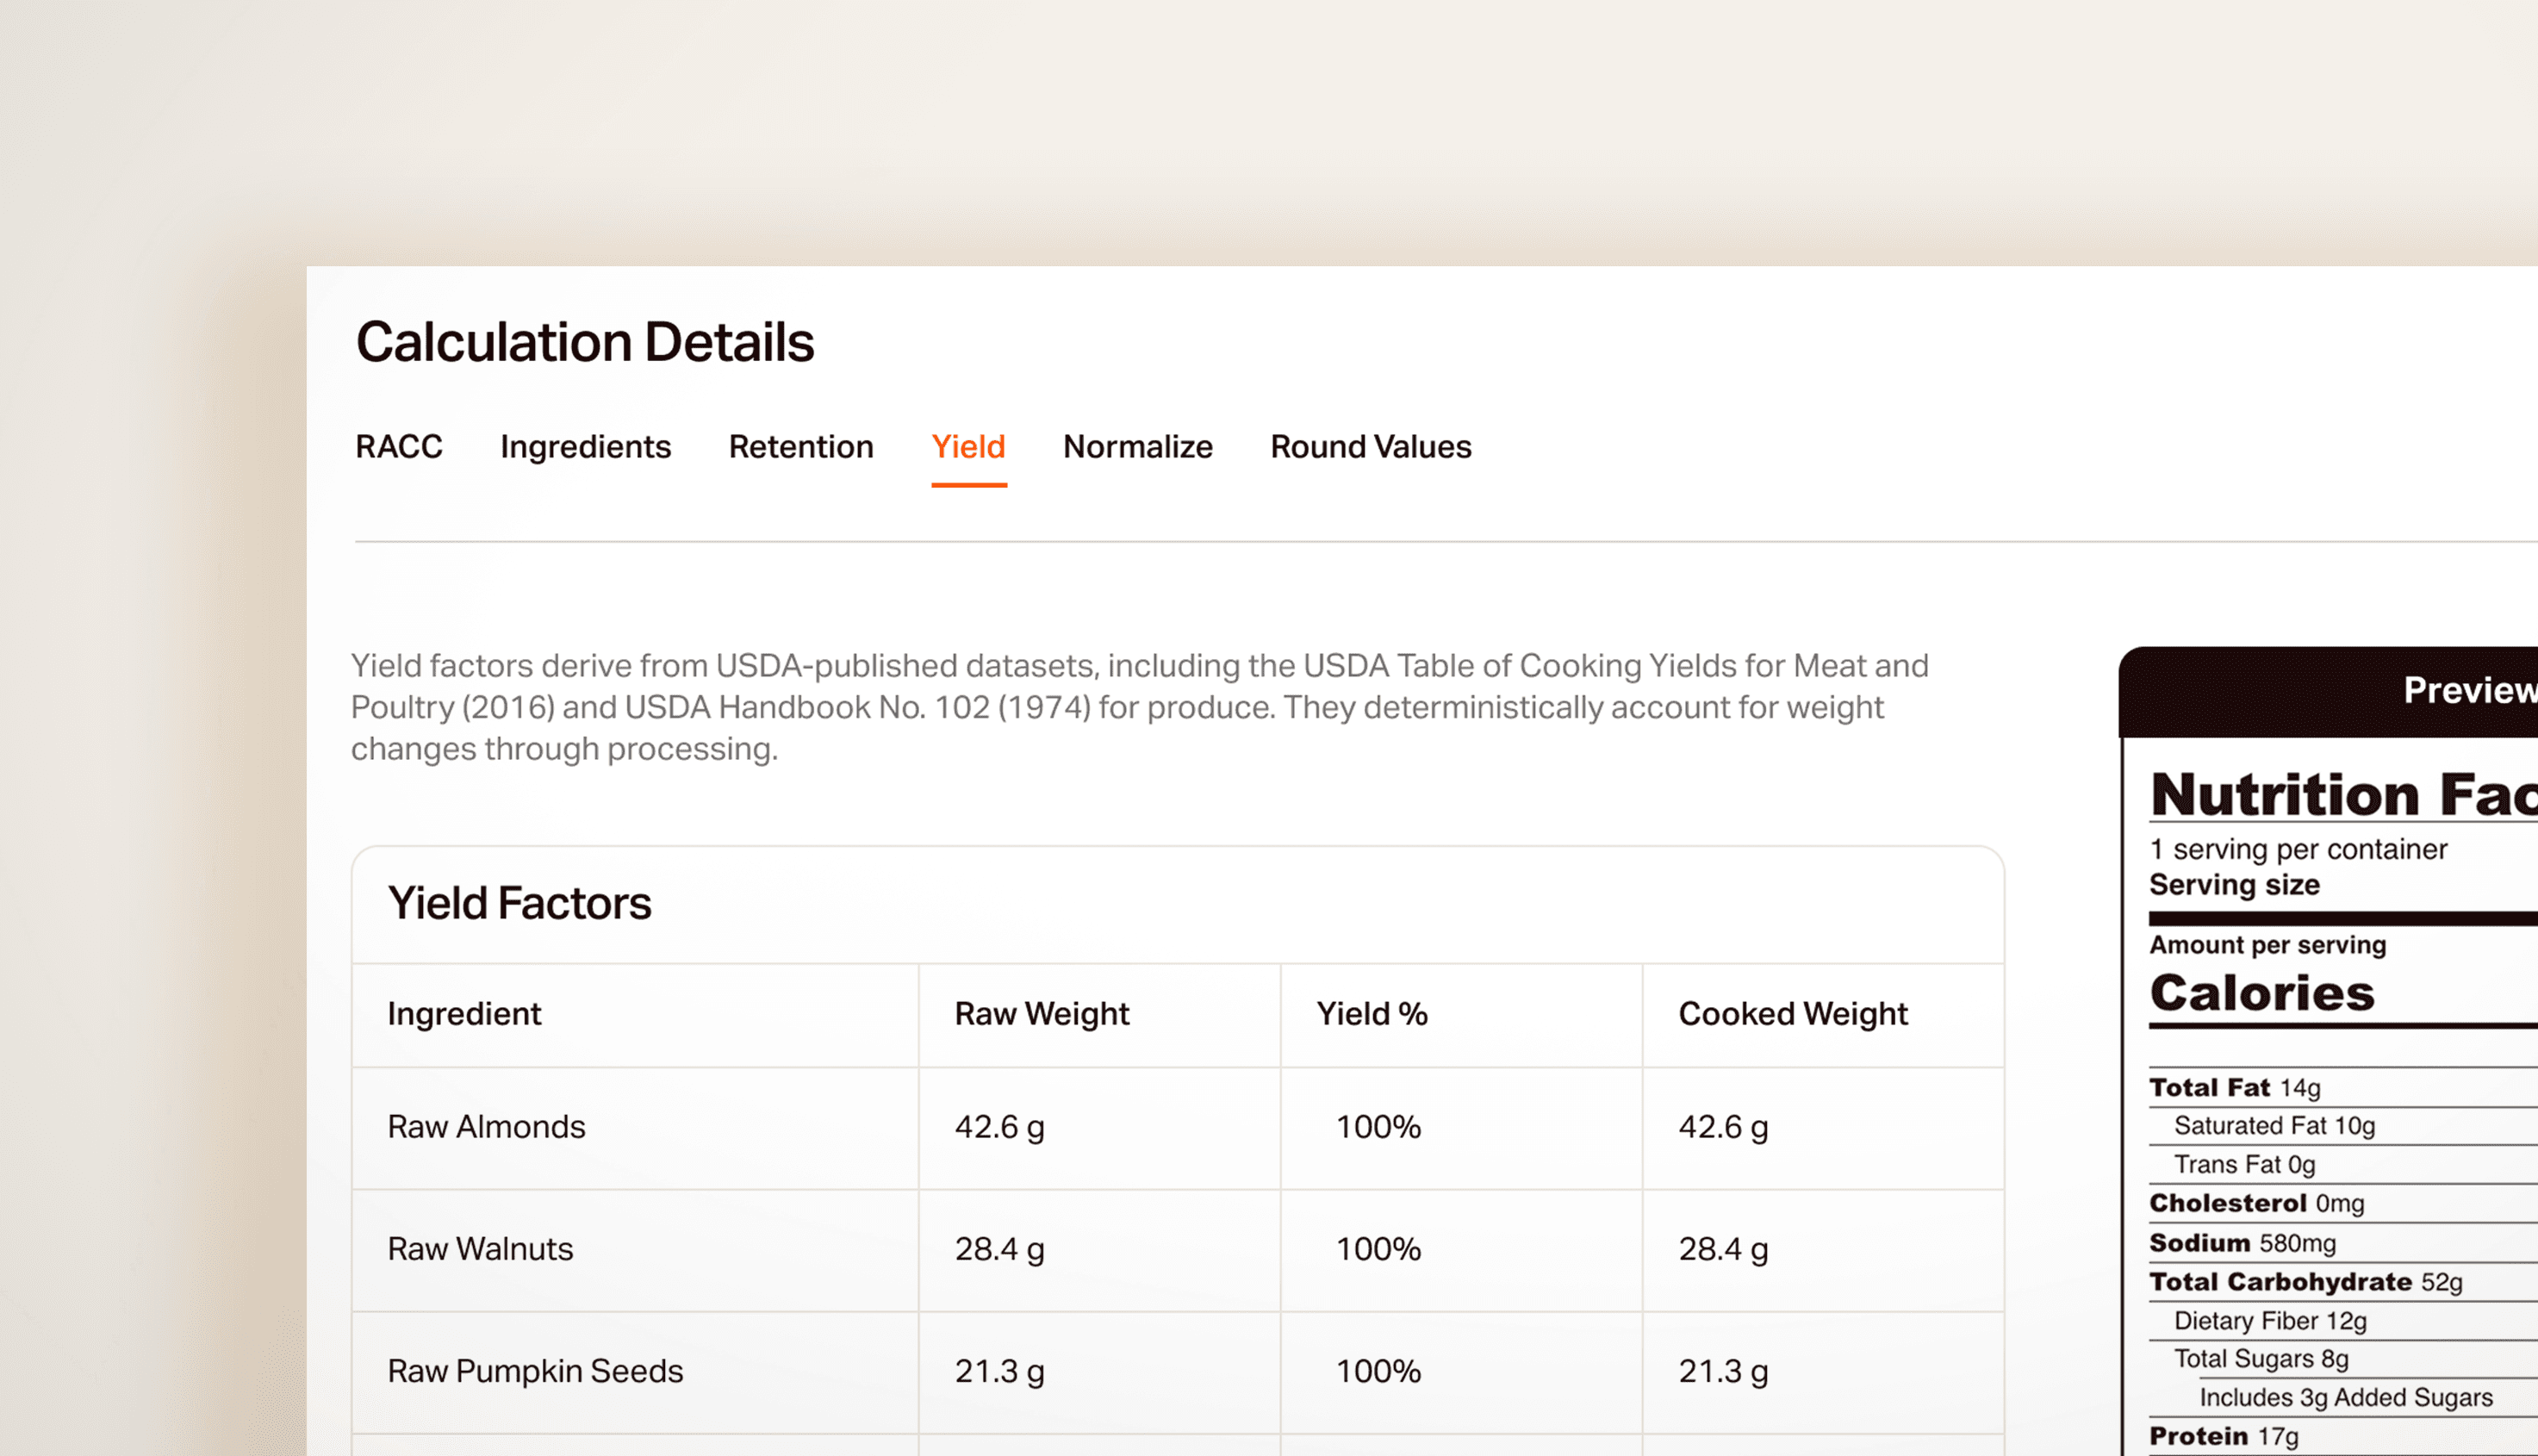Click the Yield Factors card title
Screen dimensions: 2538x1456
519,903
